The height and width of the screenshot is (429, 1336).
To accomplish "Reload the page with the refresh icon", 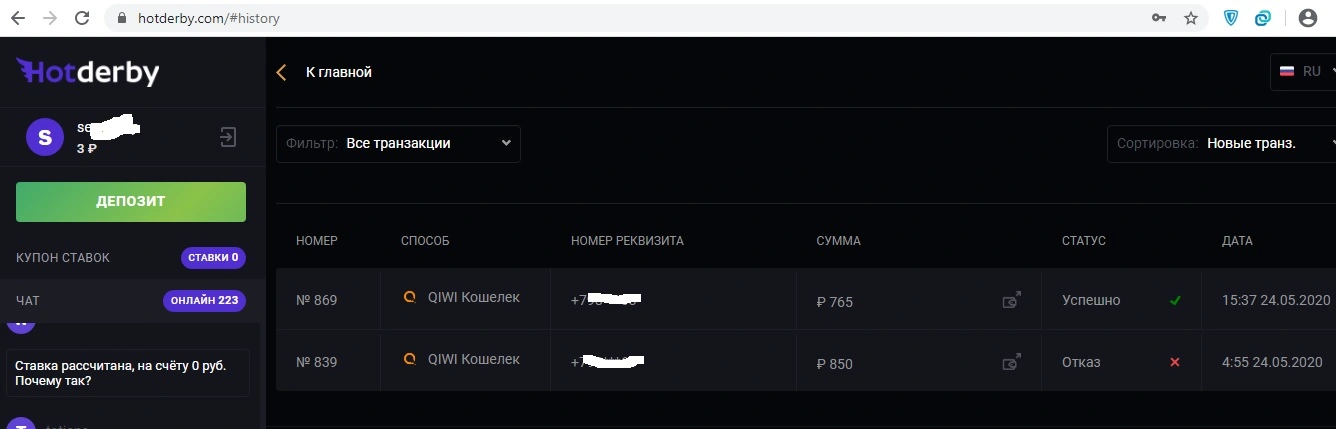I will [83, 18].
